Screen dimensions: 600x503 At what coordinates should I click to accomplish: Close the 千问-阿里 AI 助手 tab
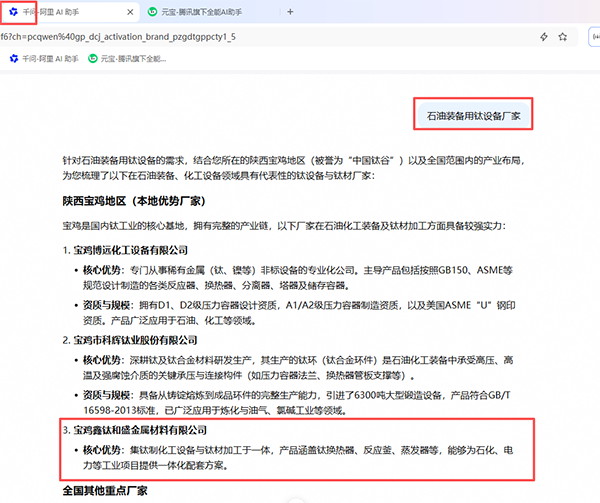pyautogui.click(x=130, y=12)
